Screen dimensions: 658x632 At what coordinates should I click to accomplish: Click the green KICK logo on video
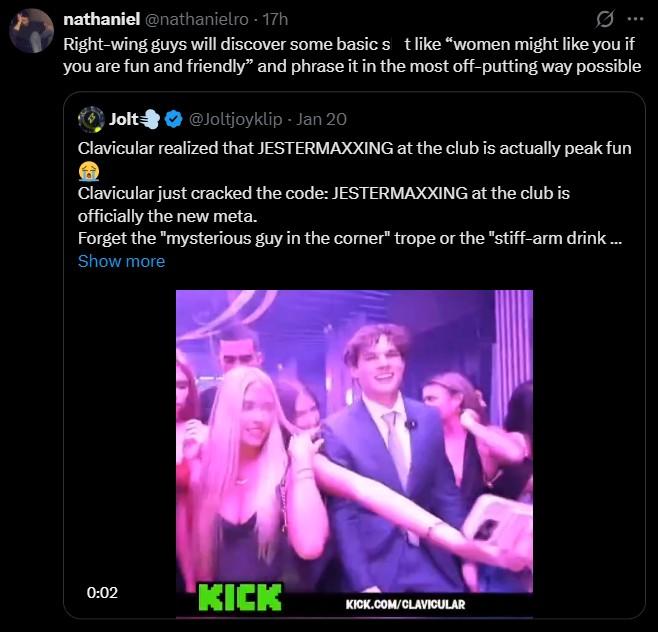tap(239, 597)
